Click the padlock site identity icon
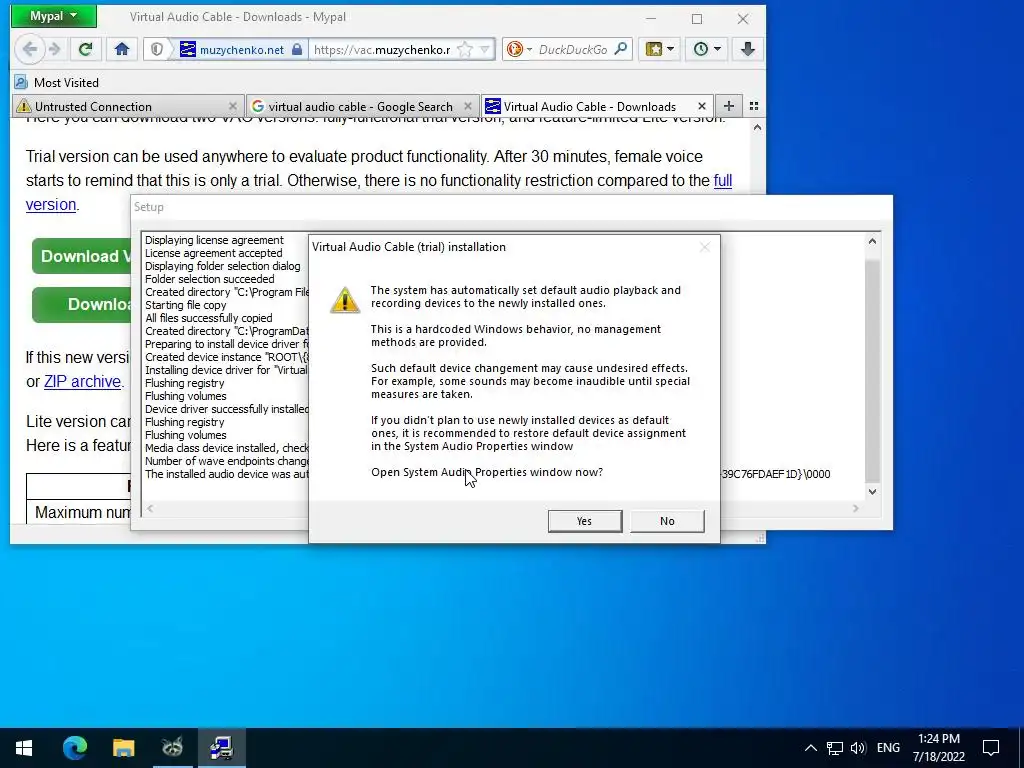Image resolution: width=1024 pixels, height=768 pixels. (x=297, y=50)
